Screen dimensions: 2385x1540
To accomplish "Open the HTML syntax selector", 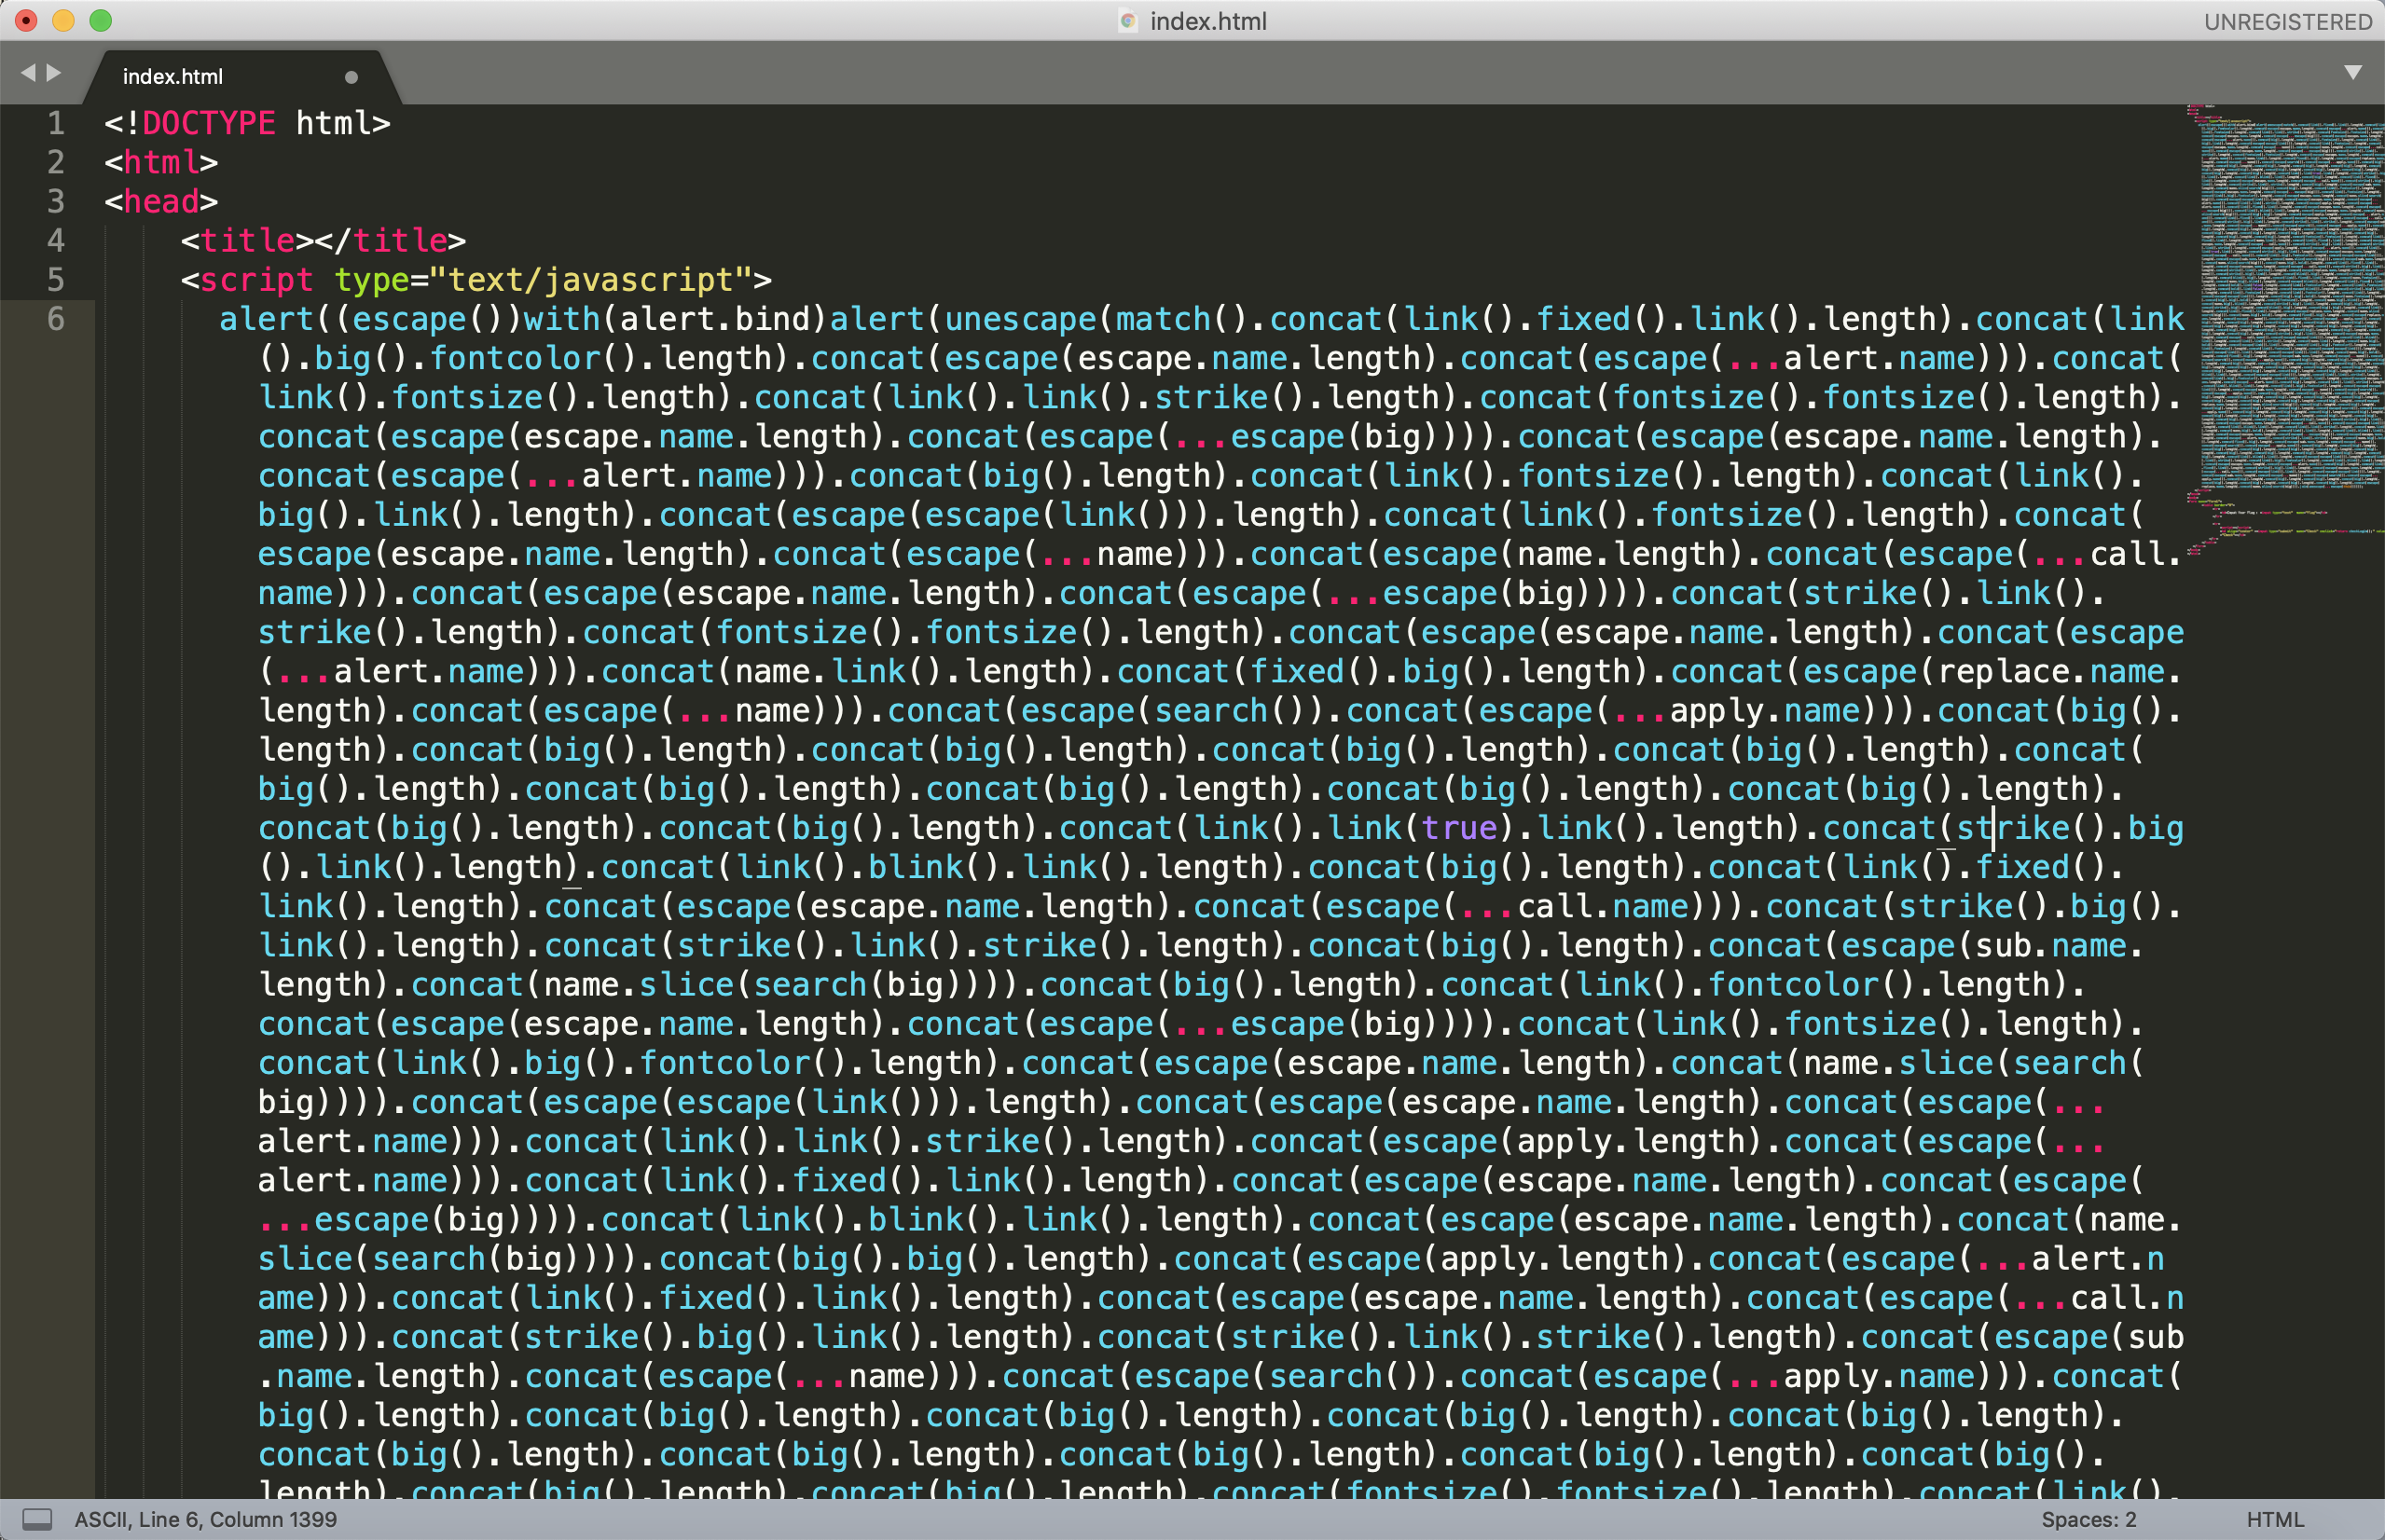I will point(2274,1519).
